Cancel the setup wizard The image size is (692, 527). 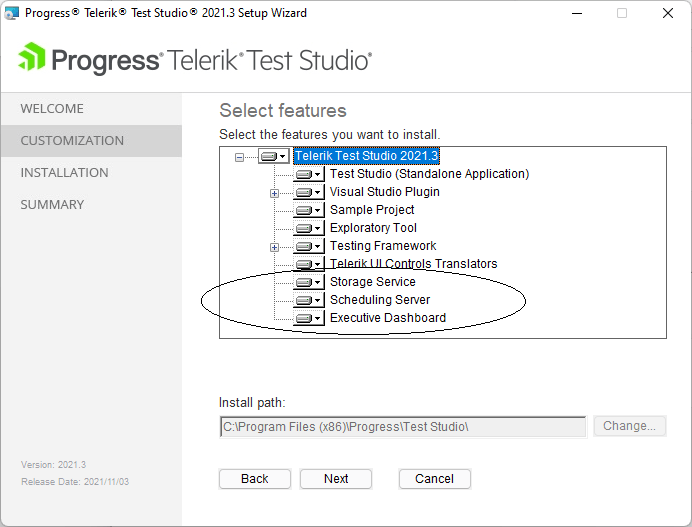[435, 479]
